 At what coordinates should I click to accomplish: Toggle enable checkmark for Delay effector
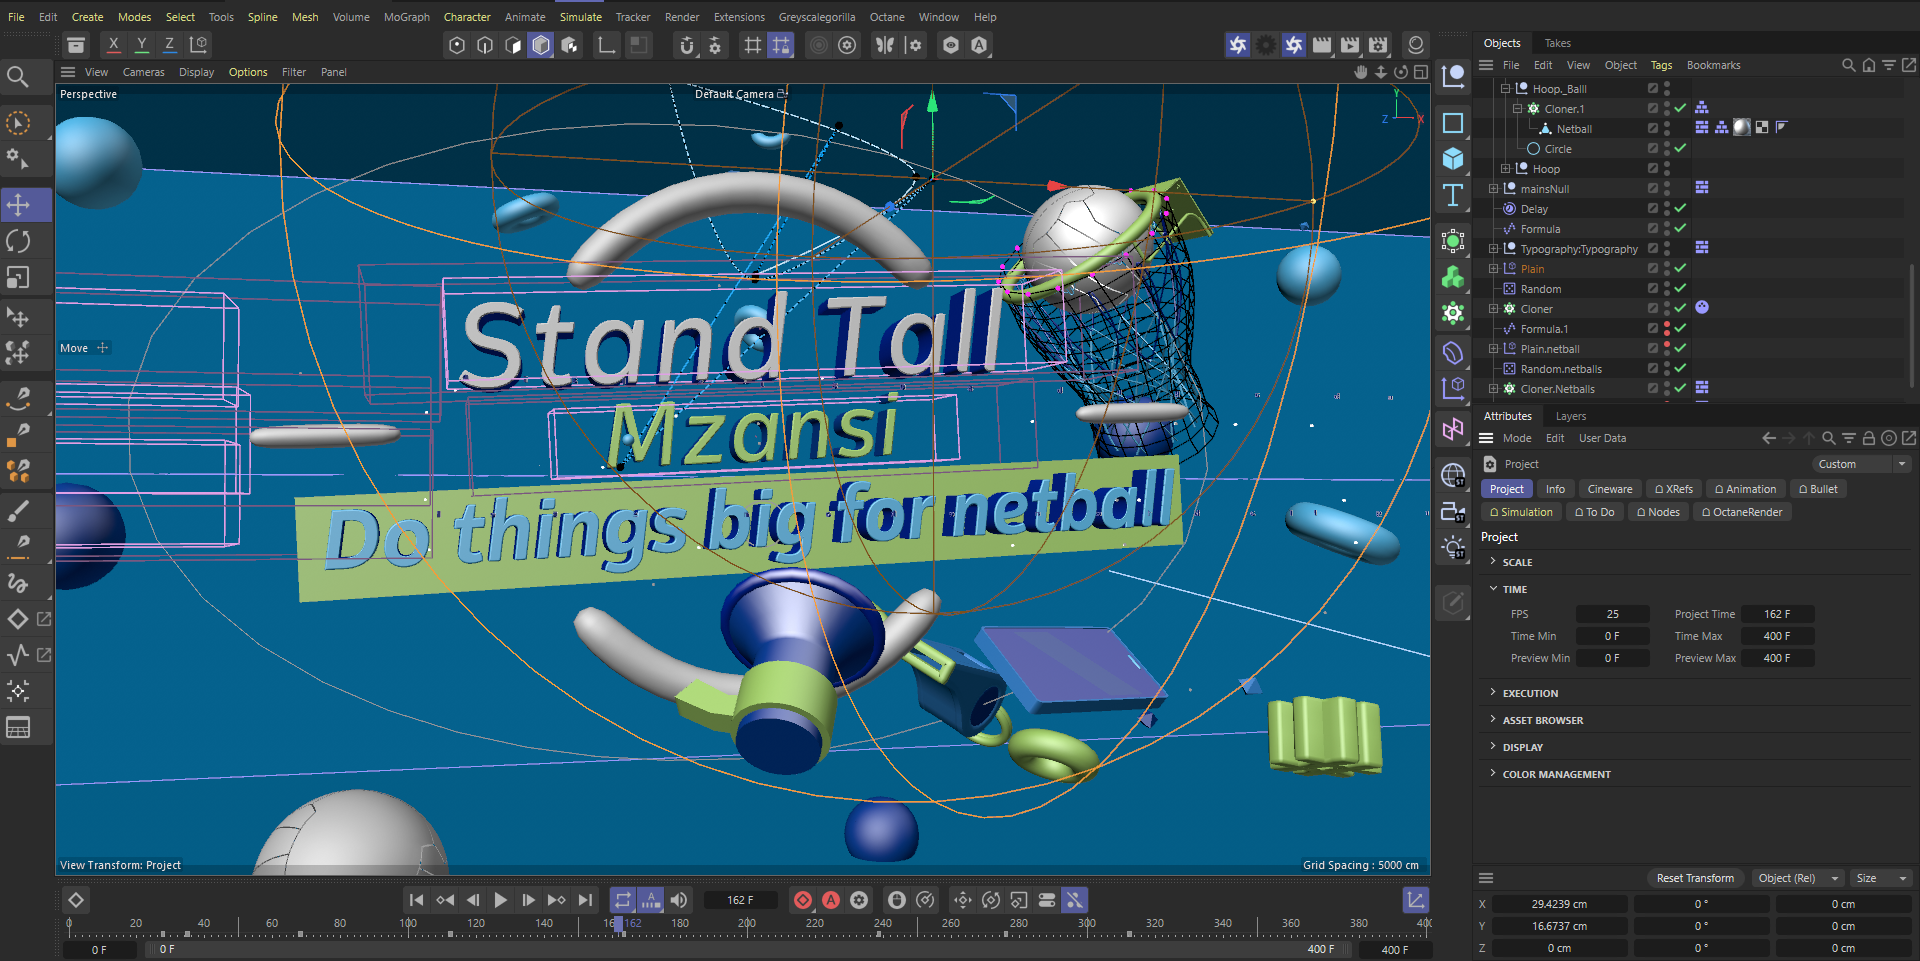click(x=1681, y=209)
